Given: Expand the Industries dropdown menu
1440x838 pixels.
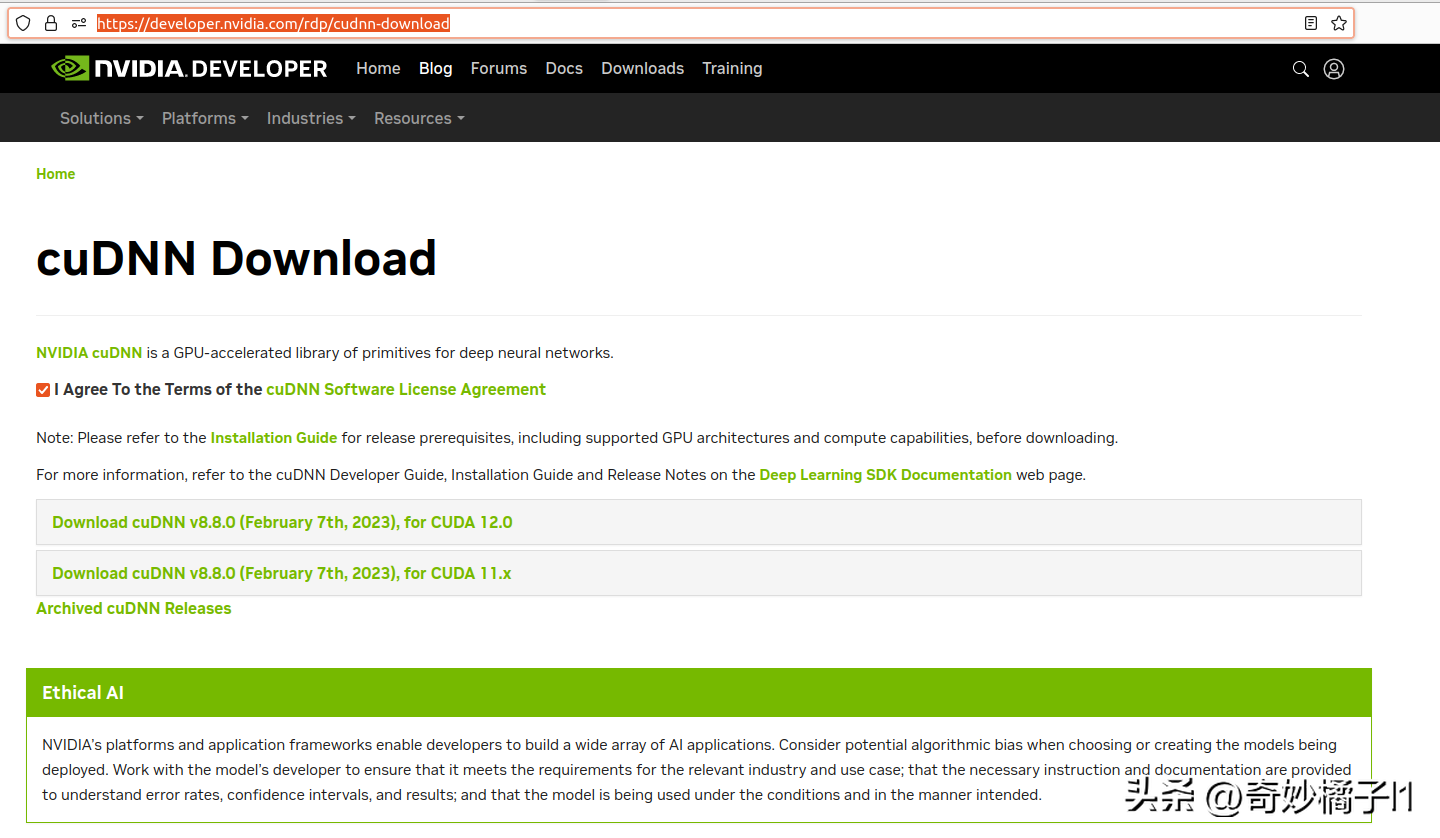Looking at the screenshot, I should click(311, 118).
